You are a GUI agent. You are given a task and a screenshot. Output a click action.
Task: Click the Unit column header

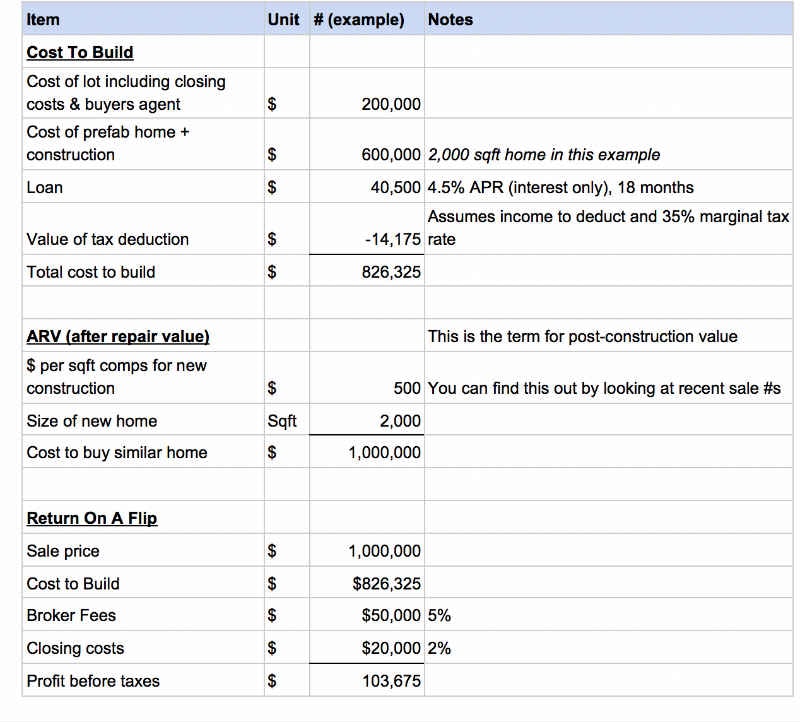point(287,19)
